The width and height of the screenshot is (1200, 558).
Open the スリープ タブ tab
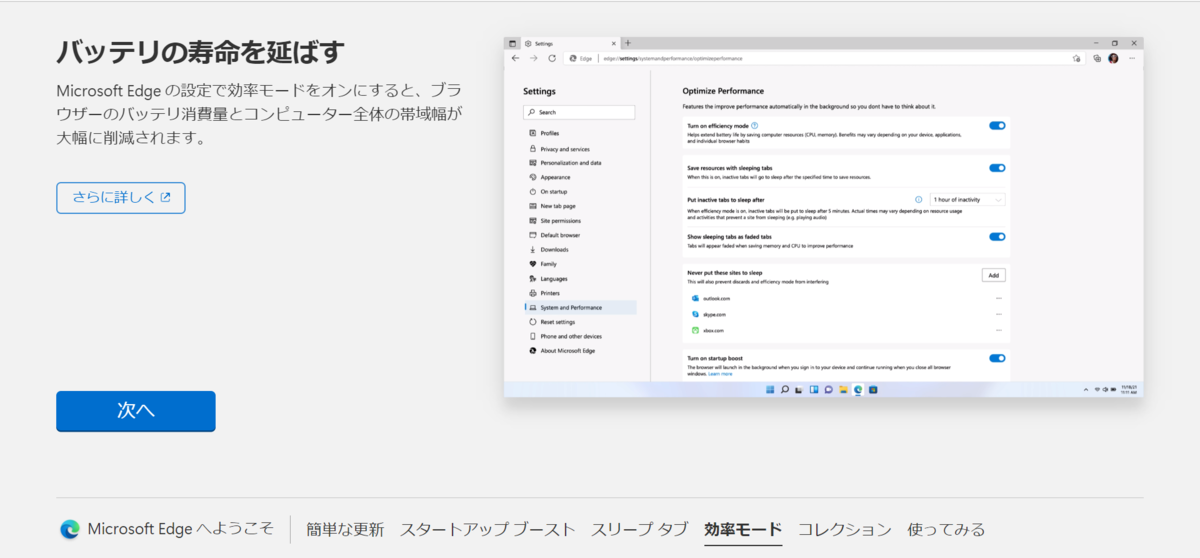click(x=640, y=529)
